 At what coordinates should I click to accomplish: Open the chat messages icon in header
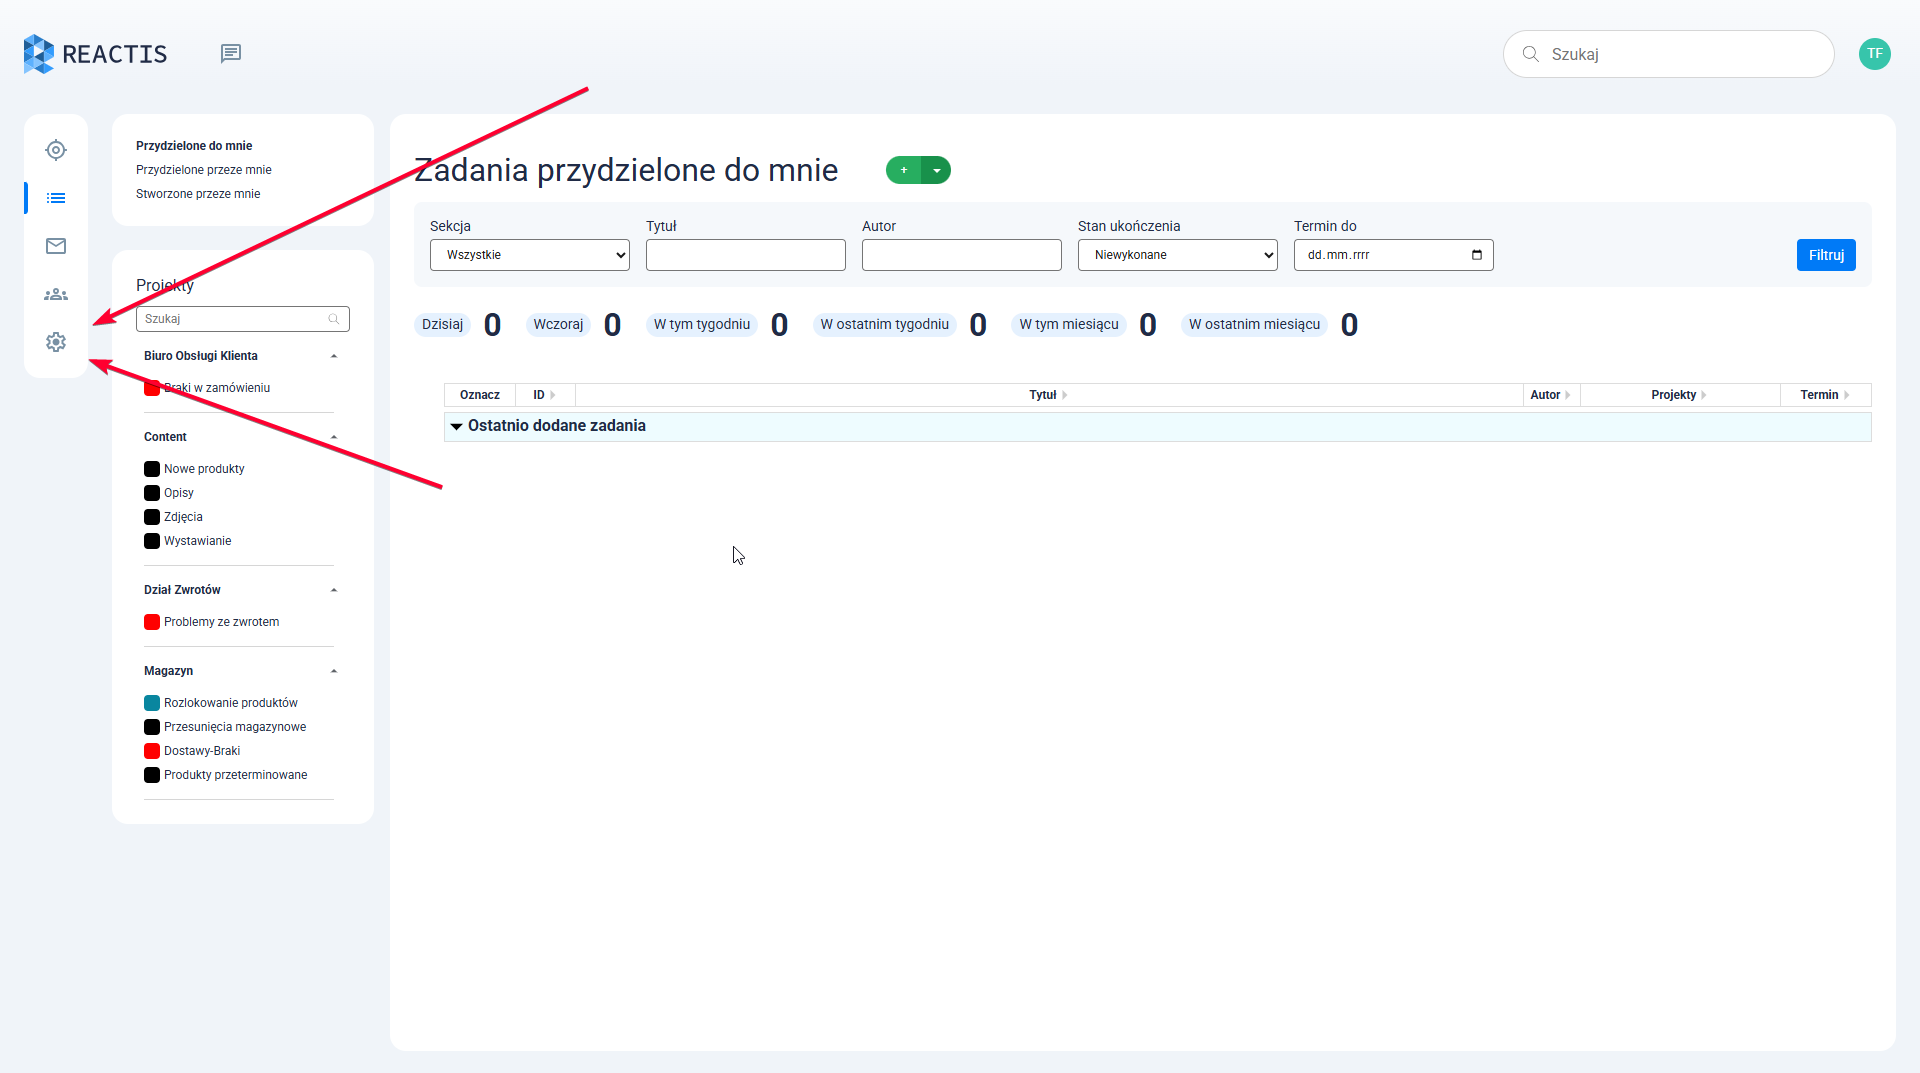[x=231, y=53]
